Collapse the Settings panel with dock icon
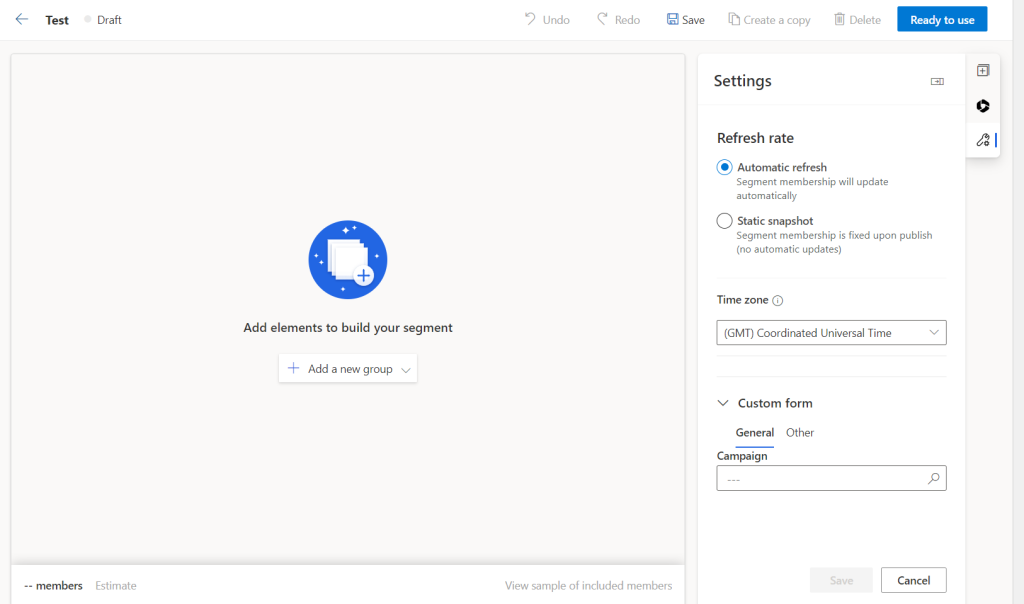 (x=937, y=82)
